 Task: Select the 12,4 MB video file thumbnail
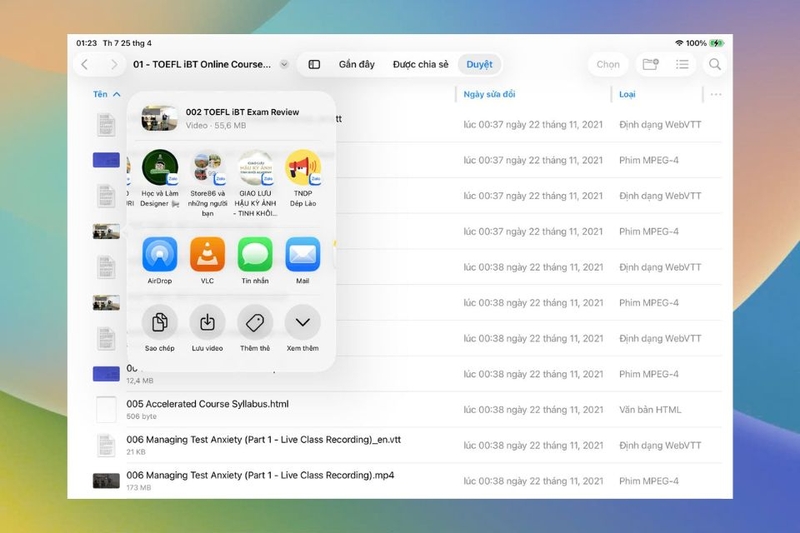106,374
